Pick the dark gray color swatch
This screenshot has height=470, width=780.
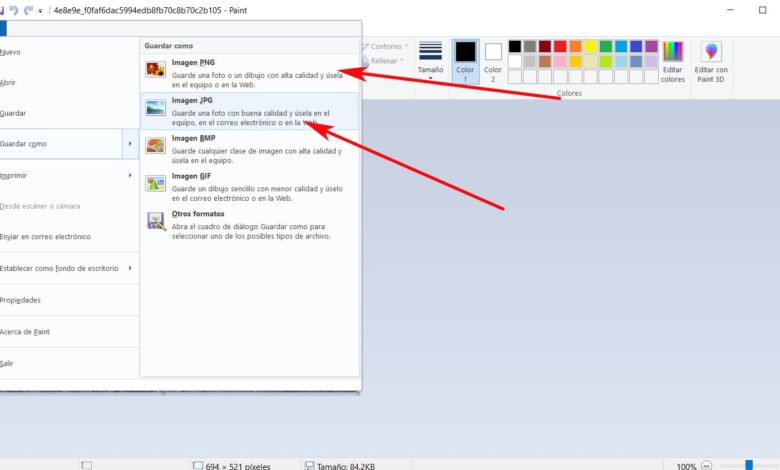click(530, 46)
